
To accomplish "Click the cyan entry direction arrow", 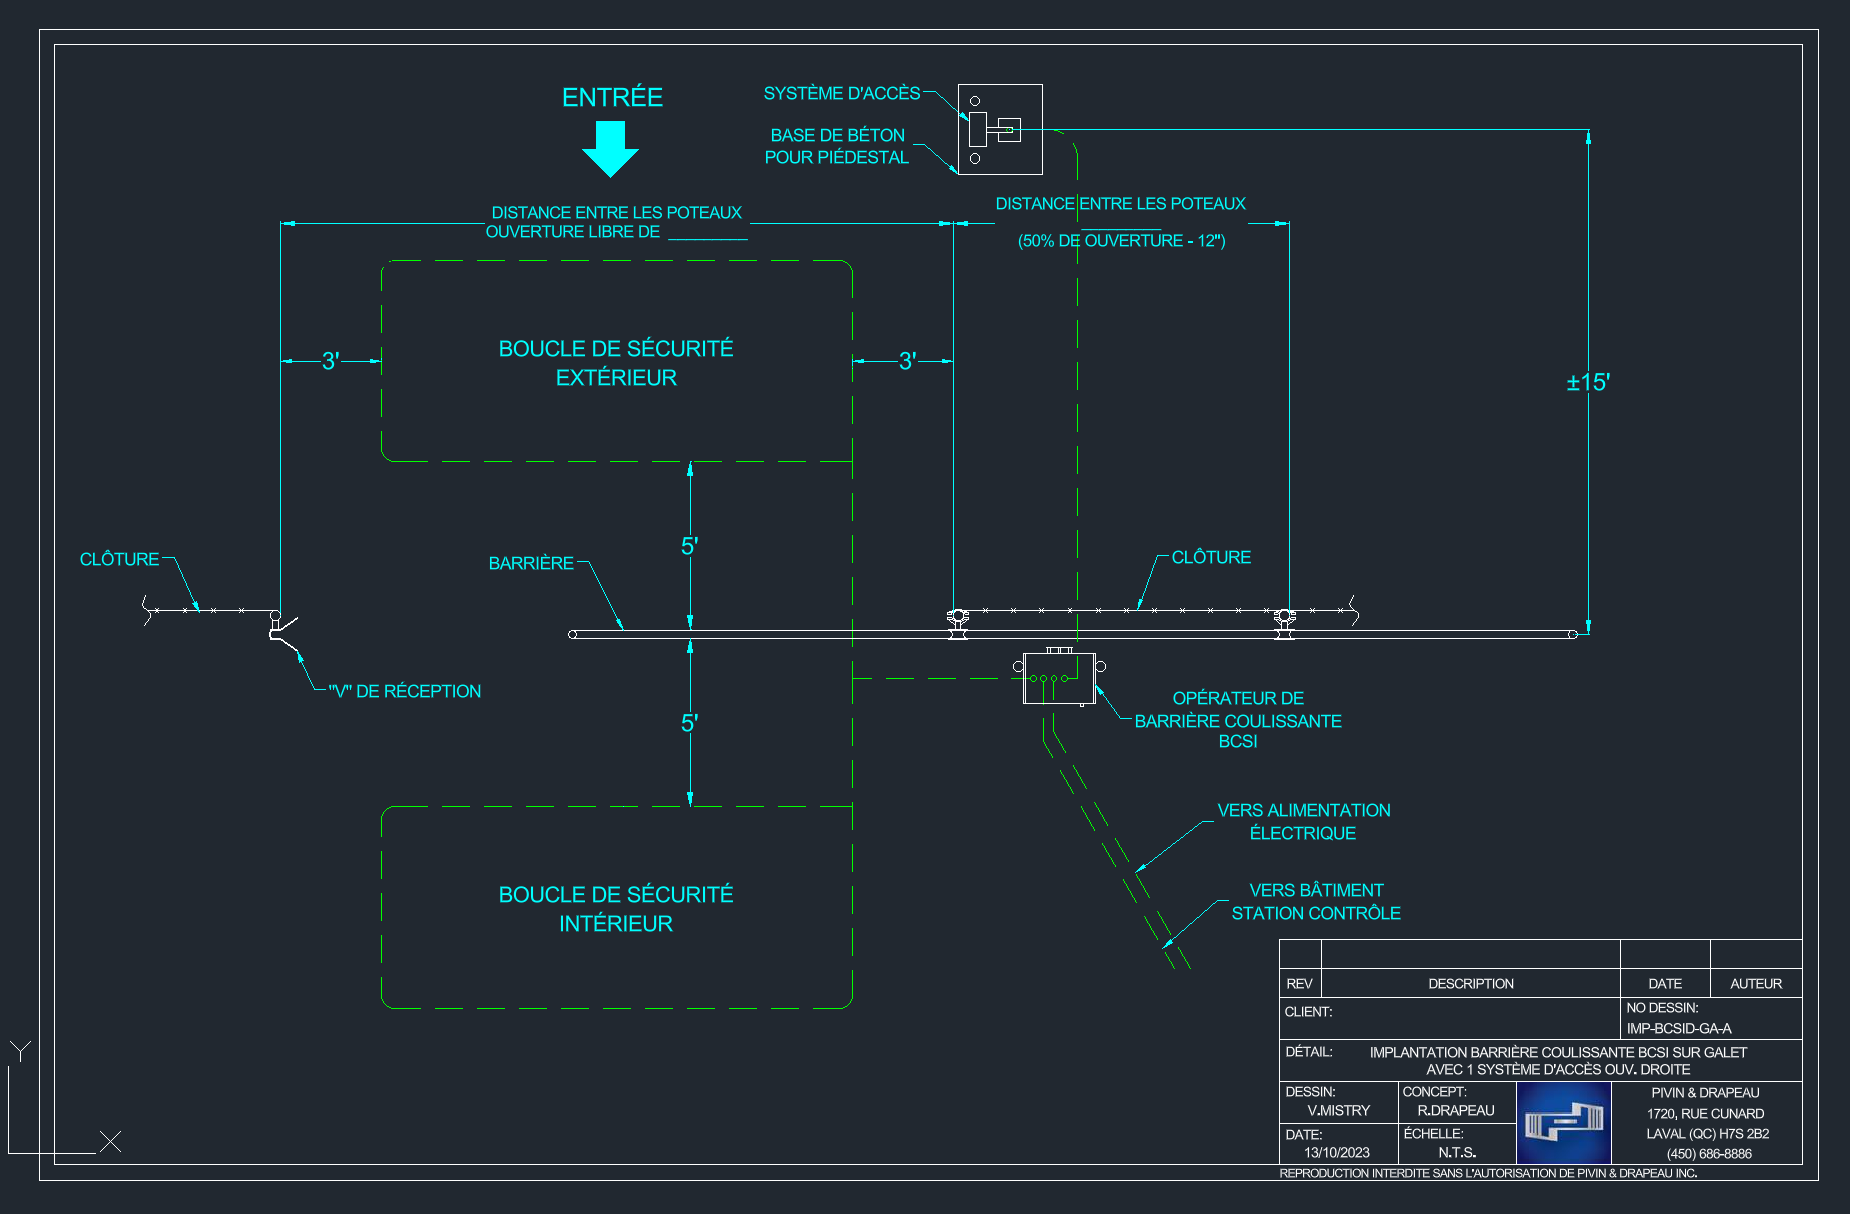I will (x=610, y=149).
